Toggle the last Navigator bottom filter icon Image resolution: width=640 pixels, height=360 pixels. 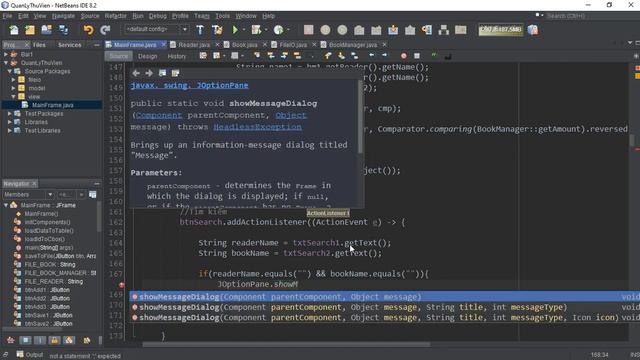tap(87, 340)
